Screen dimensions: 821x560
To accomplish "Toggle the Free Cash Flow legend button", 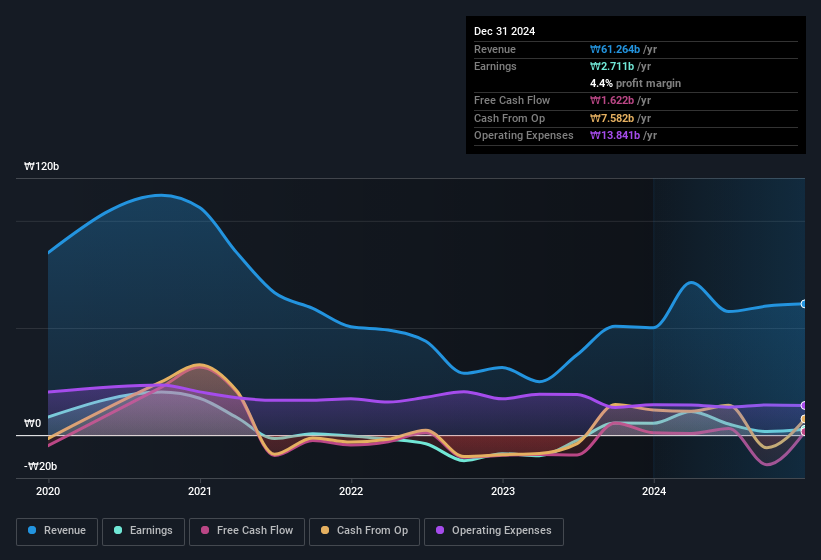I will [247, 531].
